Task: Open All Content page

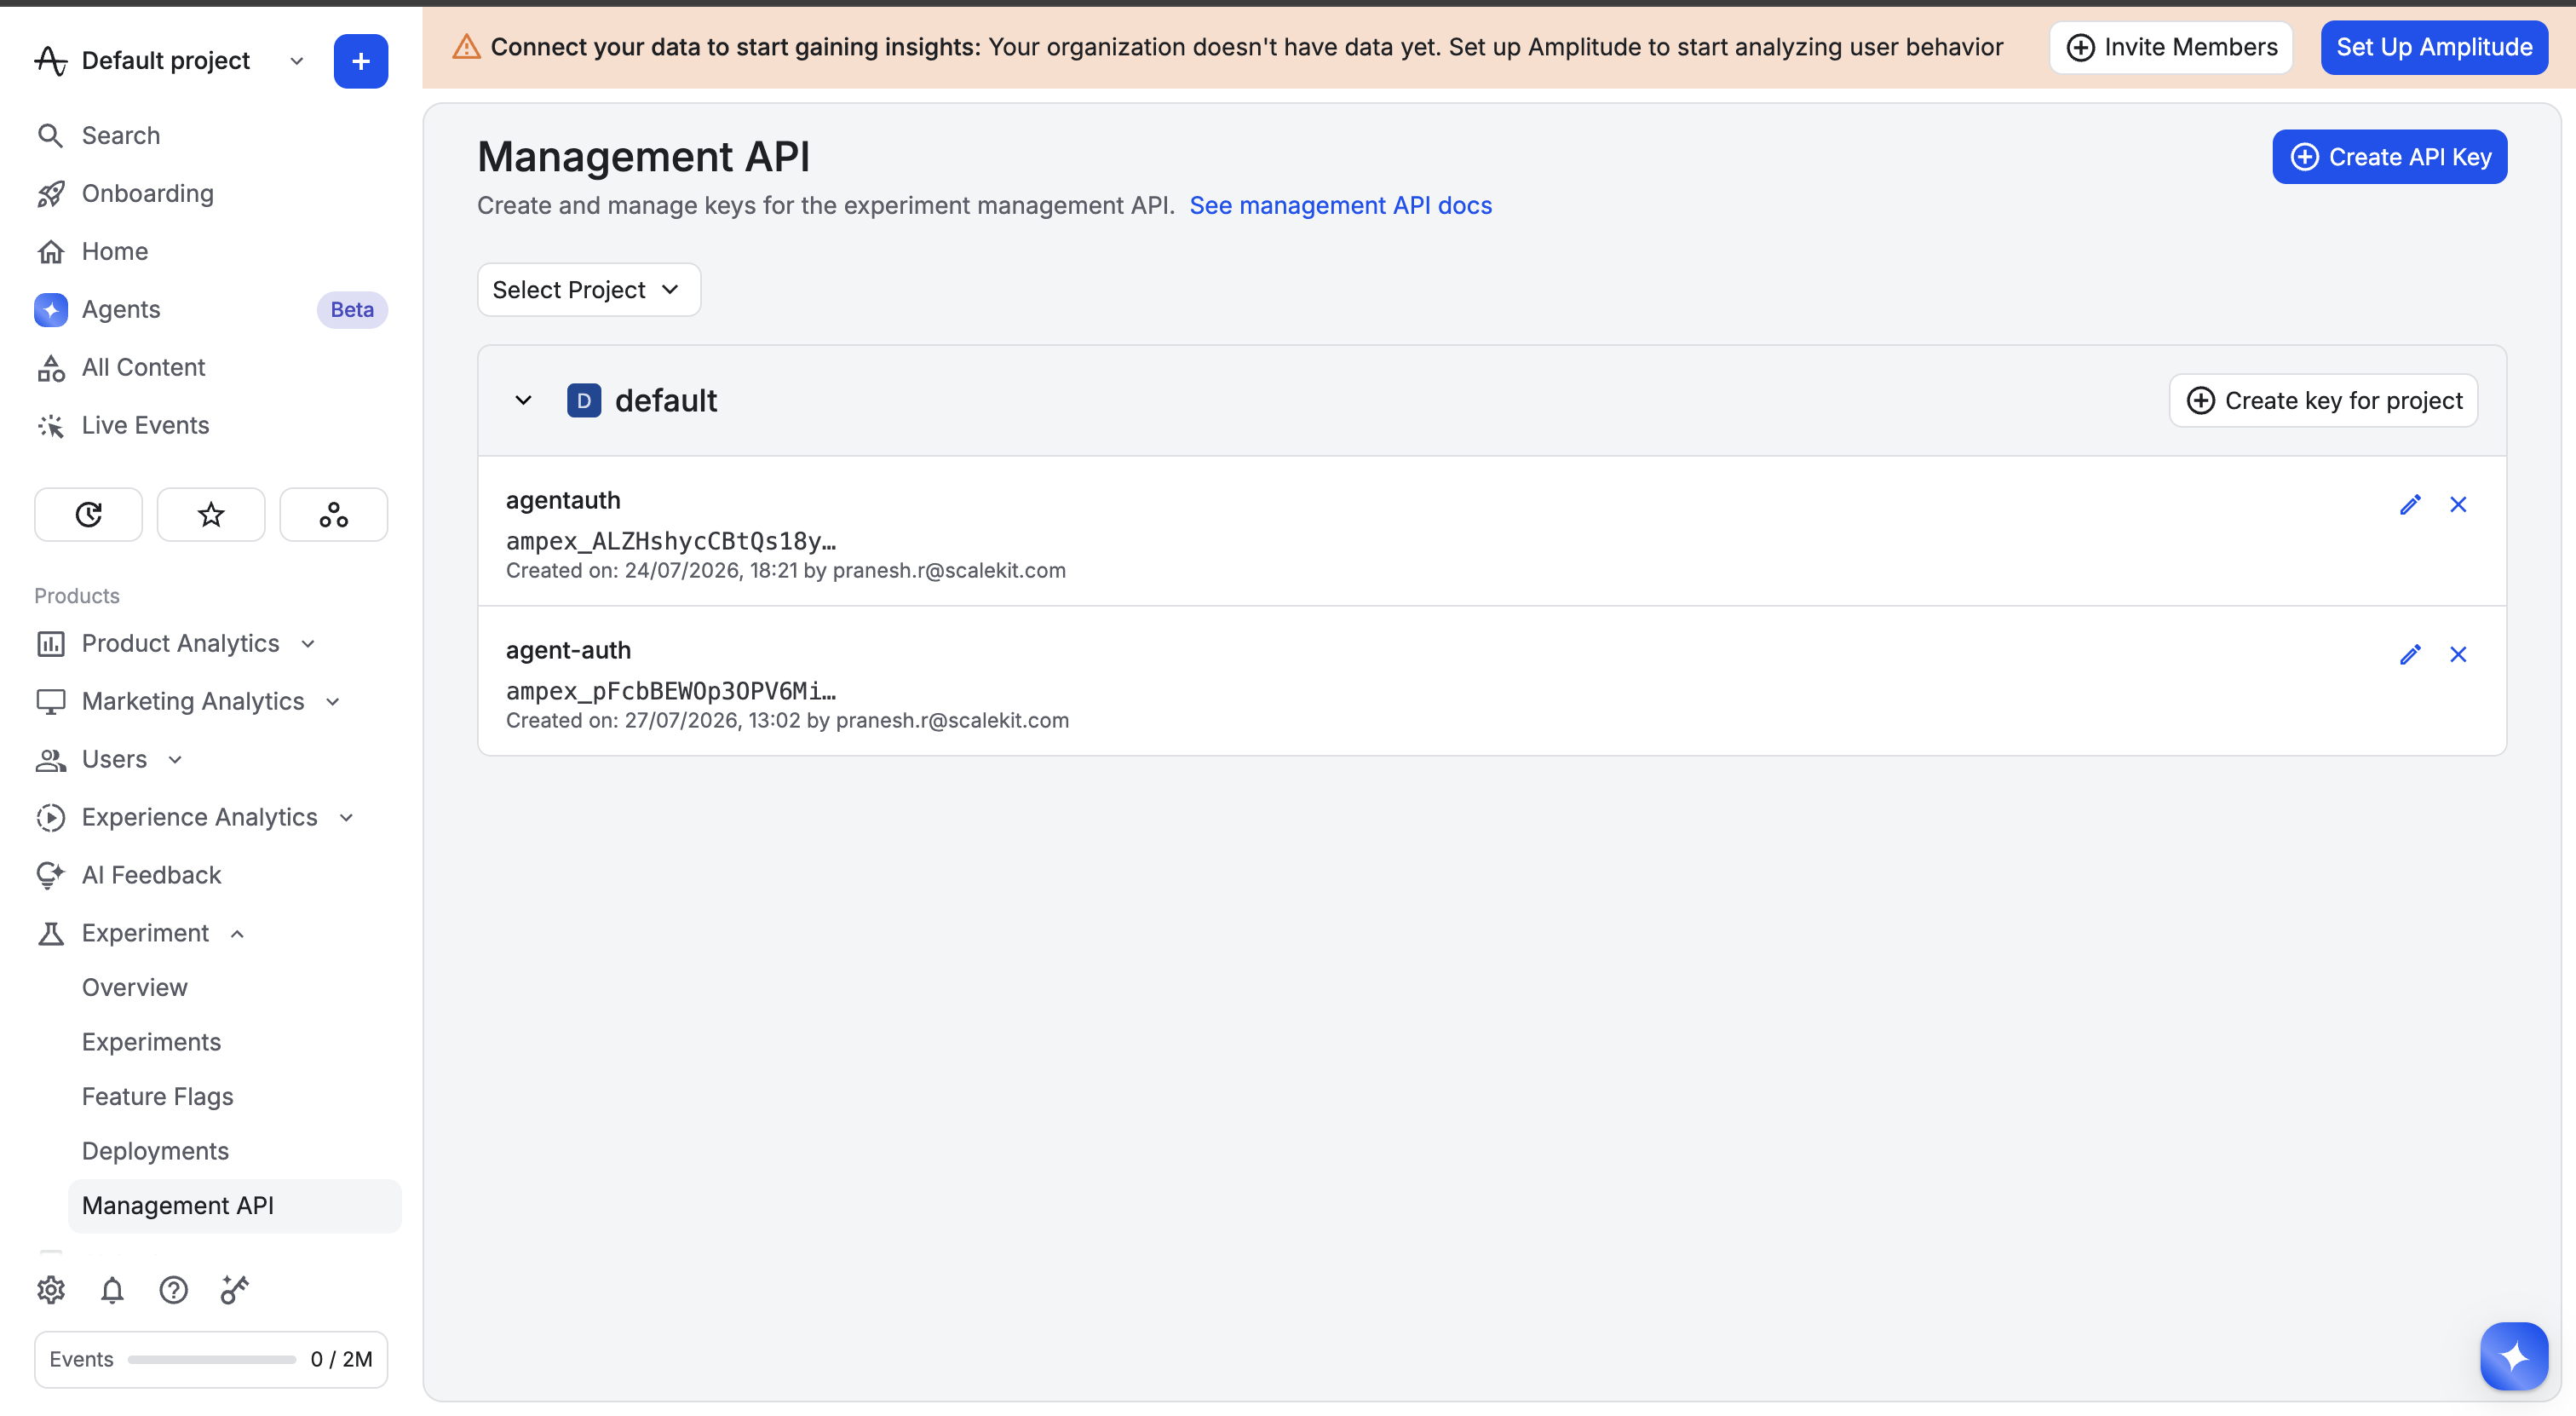Action: click(x=143, y=367)
